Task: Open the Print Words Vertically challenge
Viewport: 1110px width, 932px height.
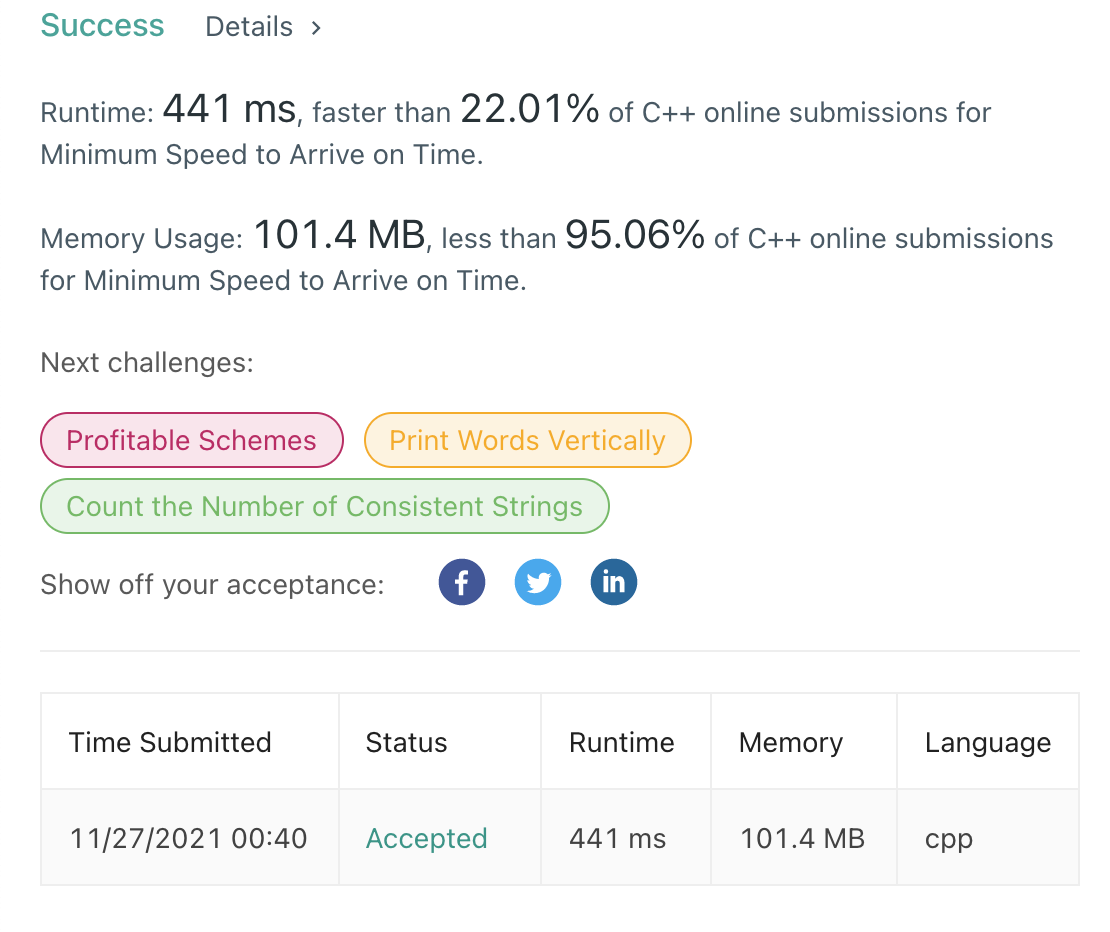Action: 527,440
